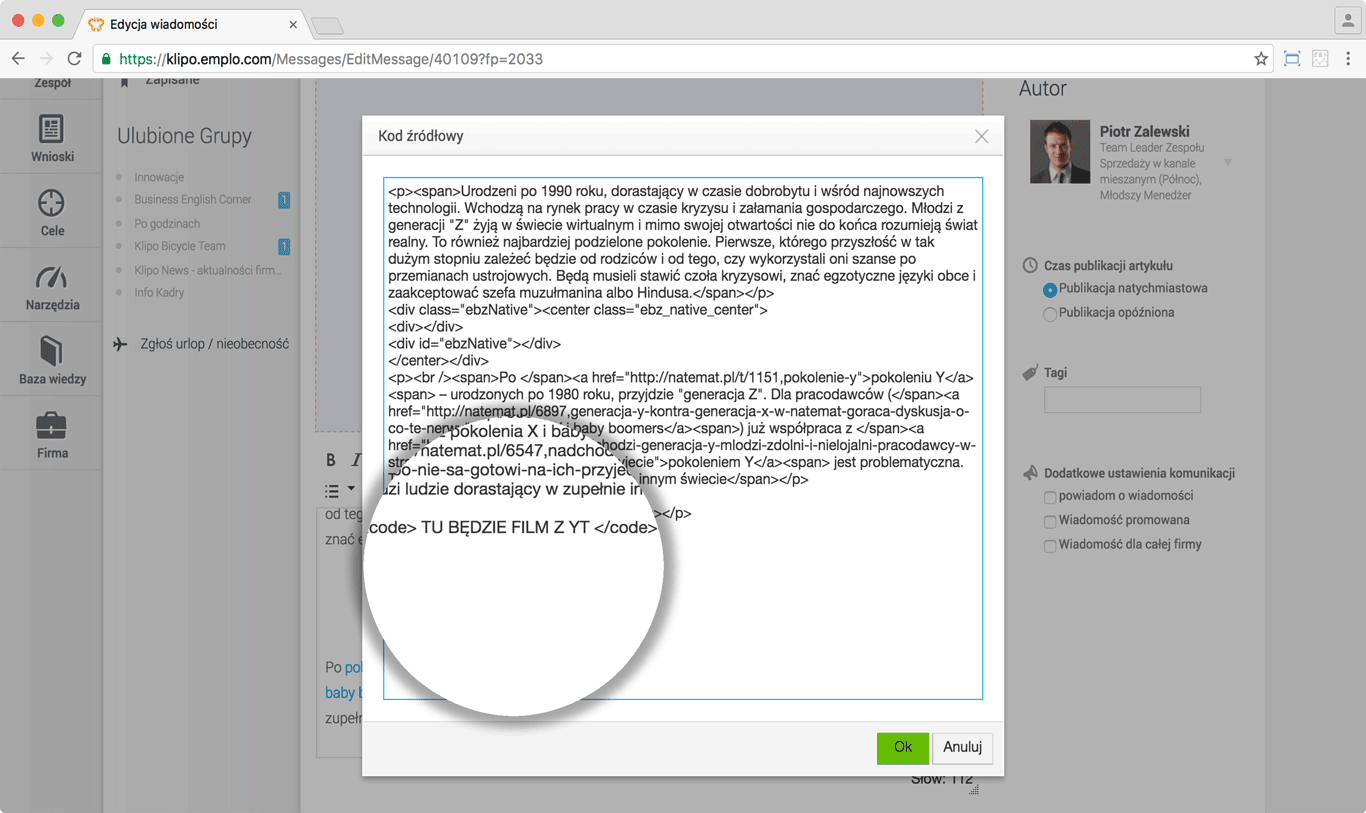This screenshot has width=1366, height=813.
Task: Reload the page in browser
Action: click(x=74, y=59)
